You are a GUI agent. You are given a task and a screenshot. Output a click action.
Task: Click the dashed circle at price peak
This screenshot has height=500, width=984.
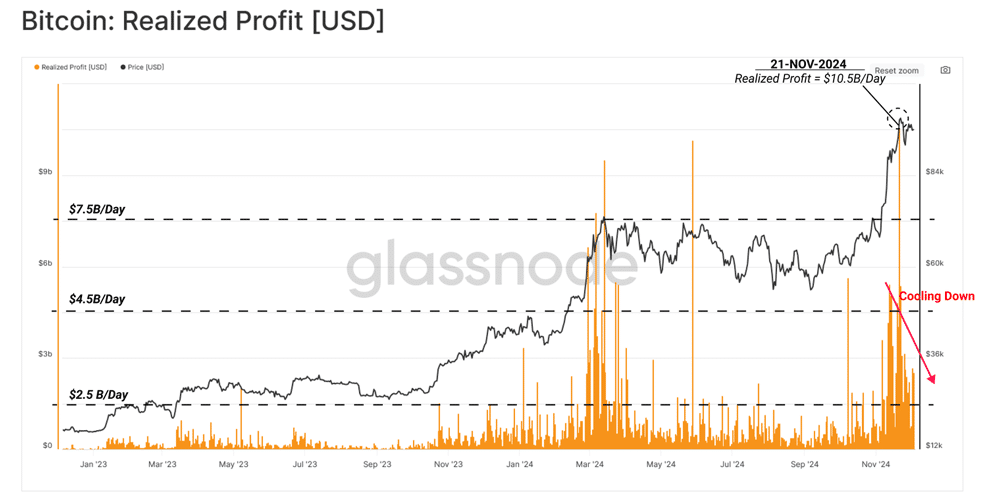898,119
